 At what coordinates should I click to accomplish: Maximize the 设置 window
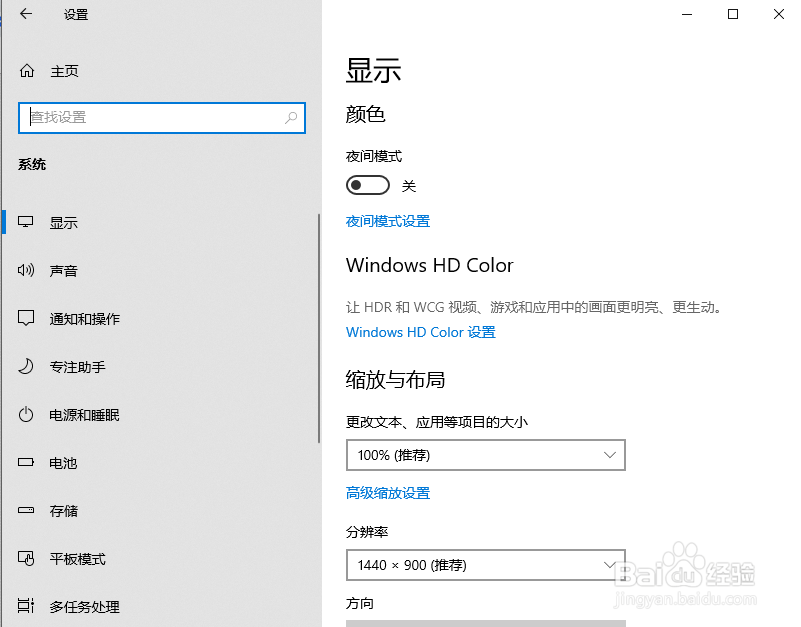[733, 14]
